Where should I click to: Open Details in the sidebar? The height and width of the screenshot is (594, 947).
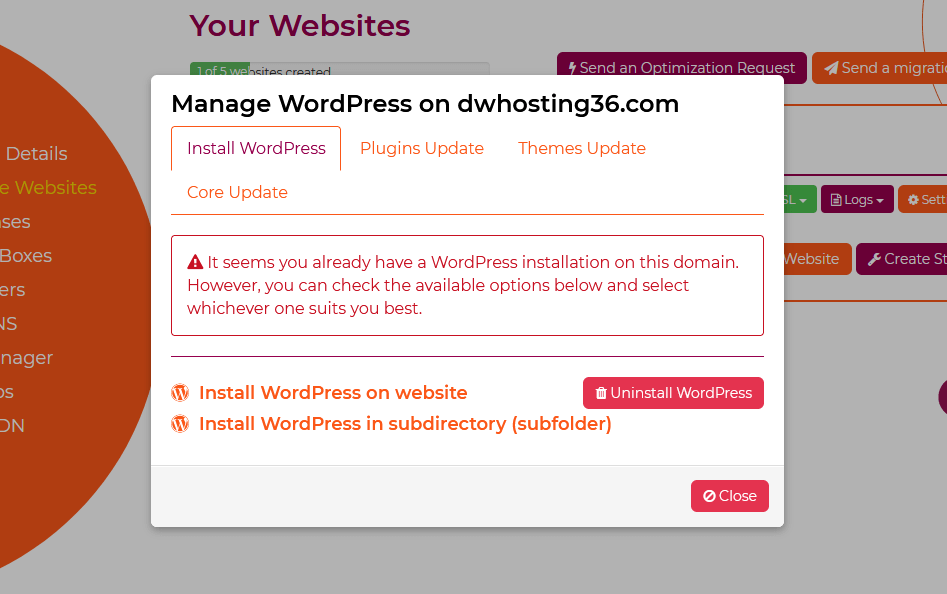point(36,153)
